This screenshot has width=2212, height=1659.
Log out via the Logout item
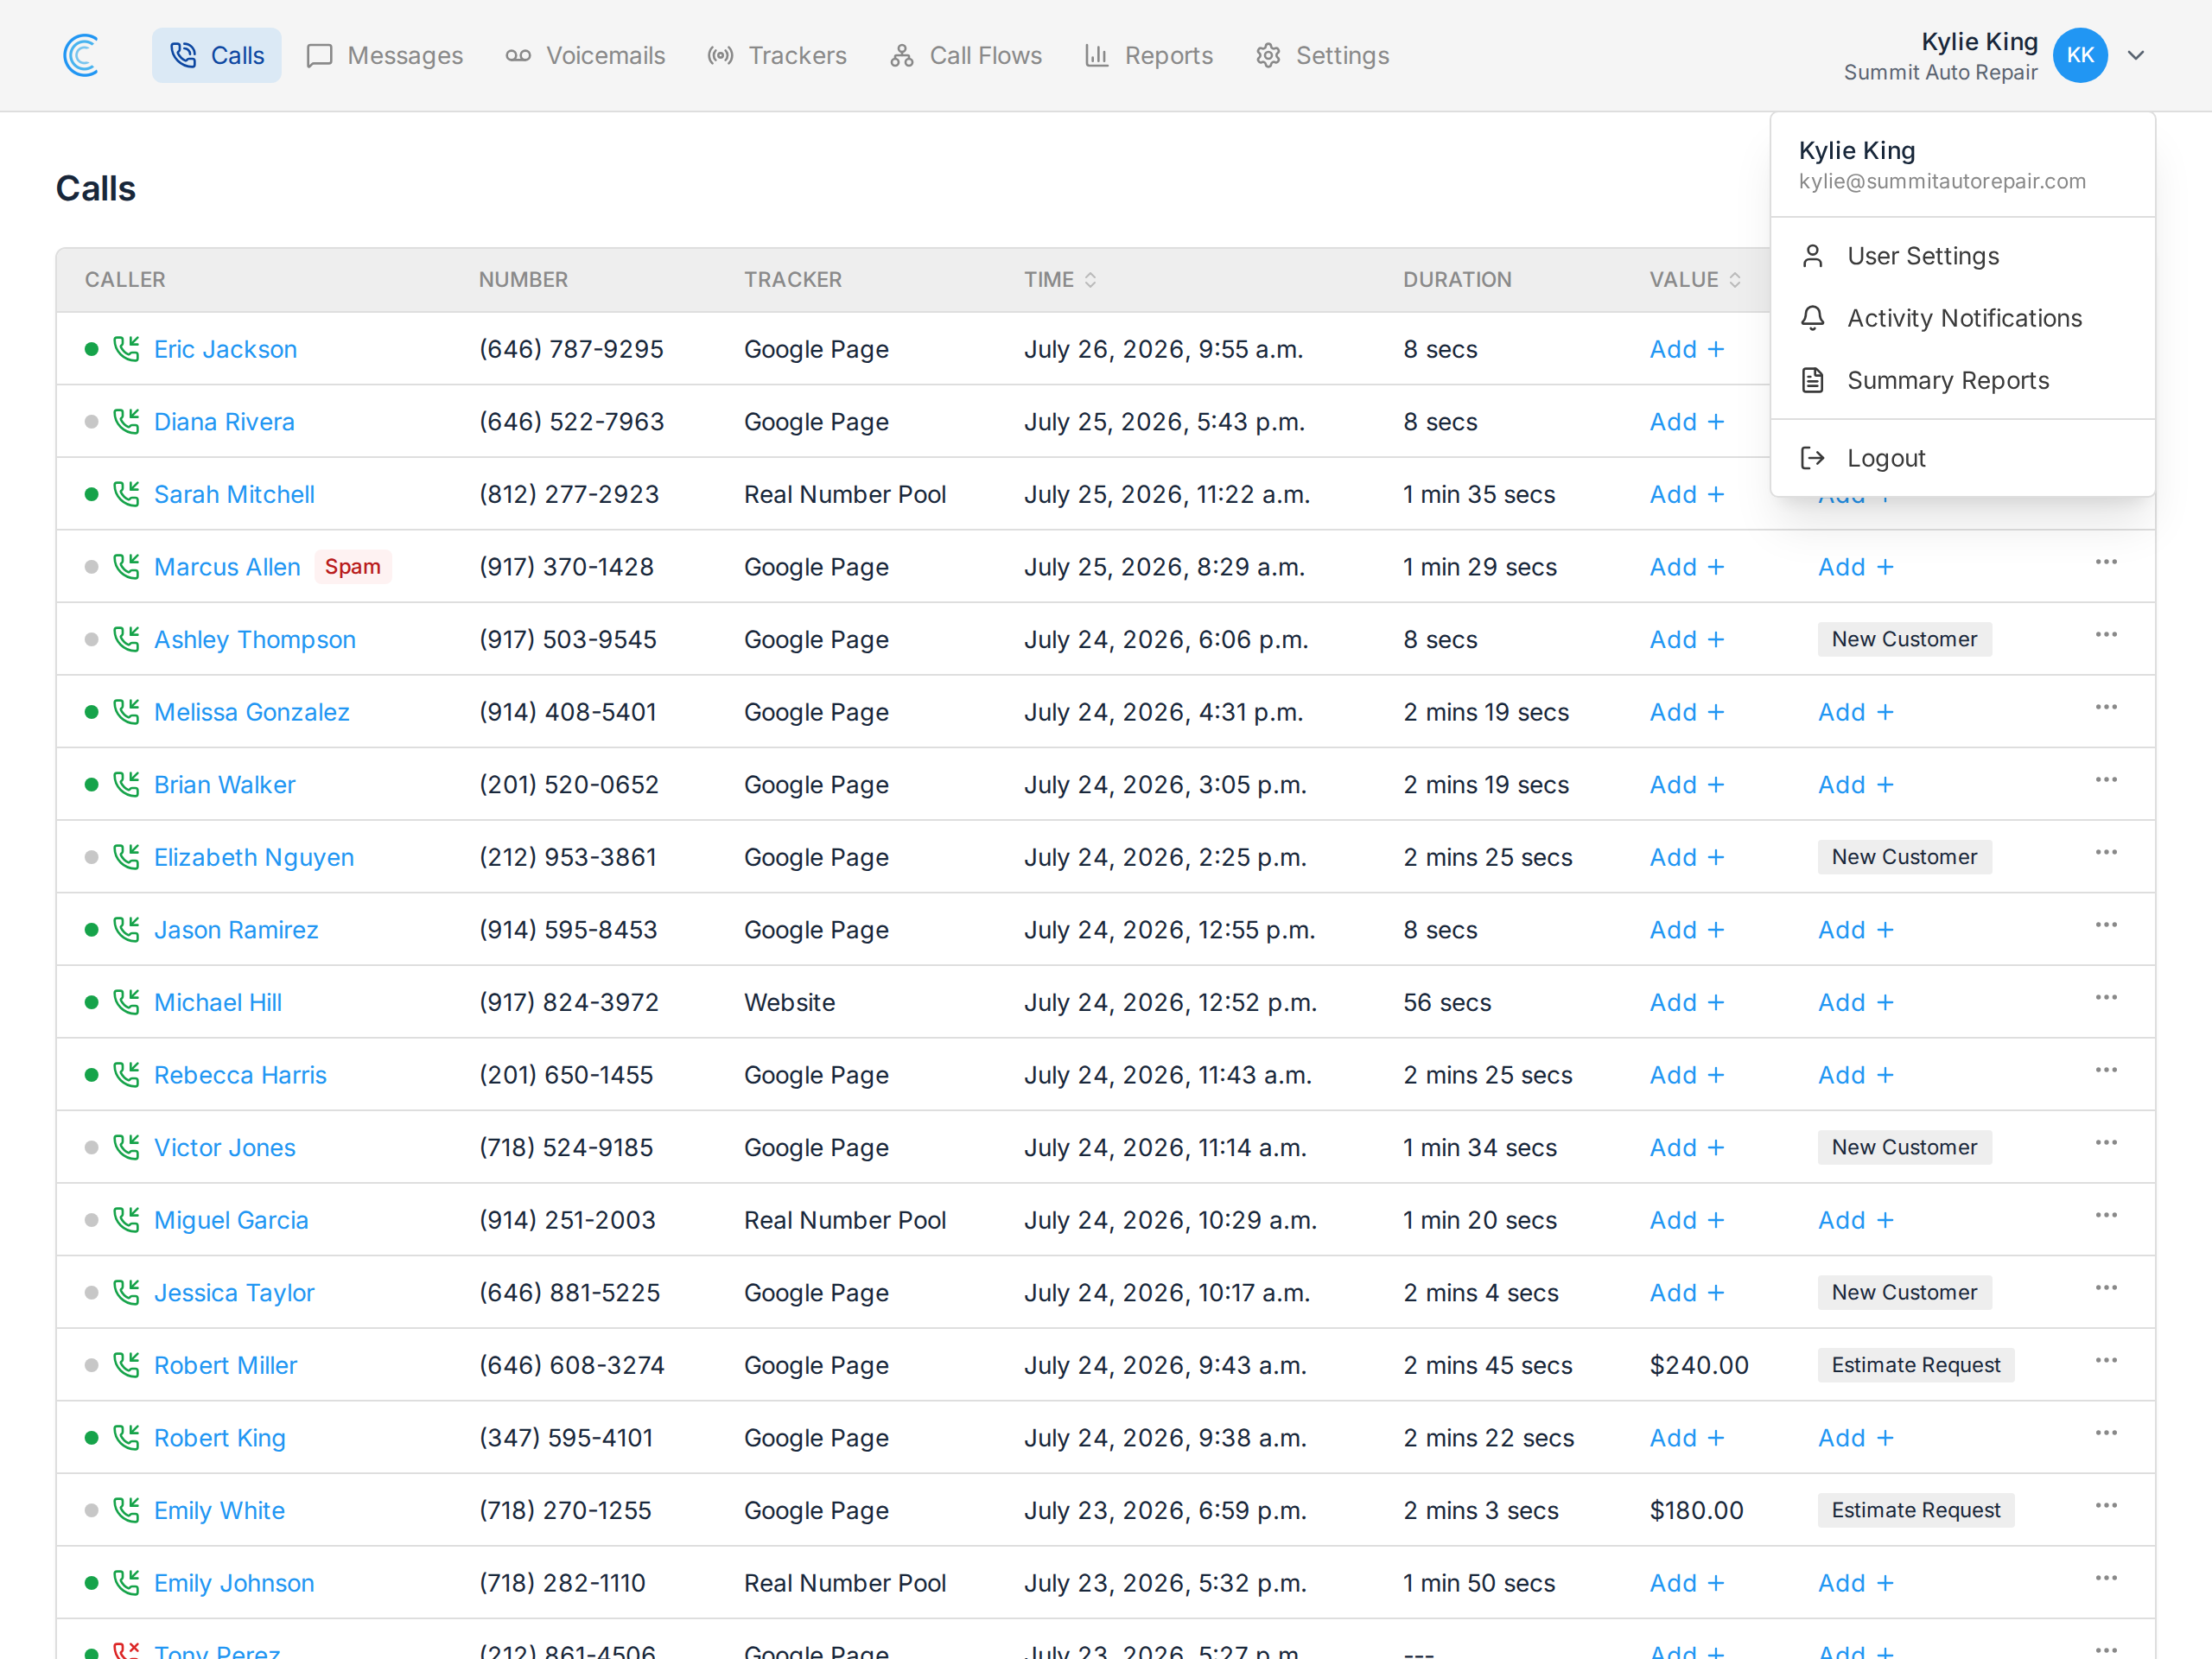click(1962, 458)
